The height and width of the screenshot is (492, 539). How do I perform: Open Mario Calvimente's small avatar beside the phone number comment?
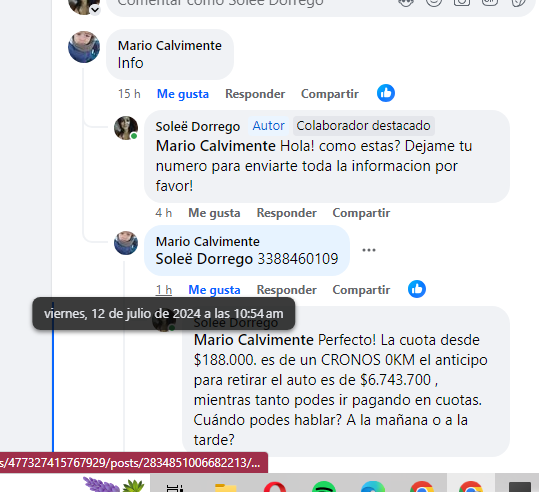[126, 243]
